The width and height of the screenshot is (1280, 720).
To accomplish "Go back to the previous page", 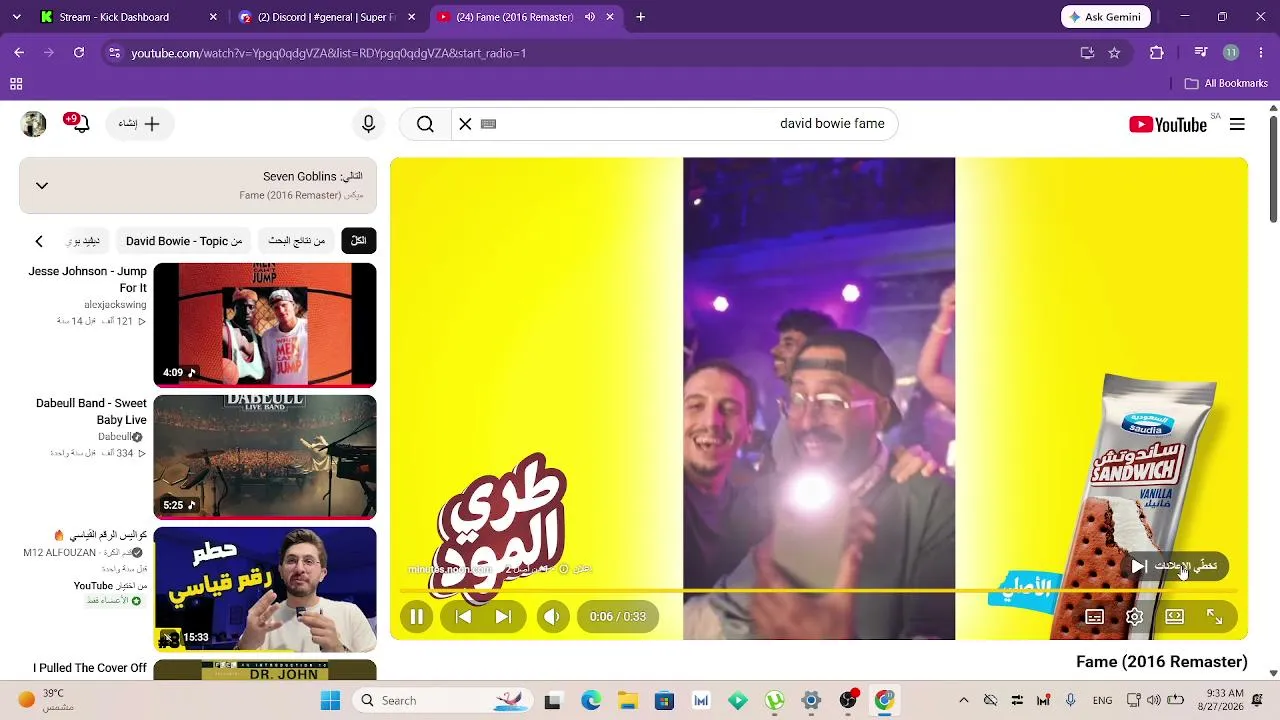I will pyautogui.click(x=19, y=53).
